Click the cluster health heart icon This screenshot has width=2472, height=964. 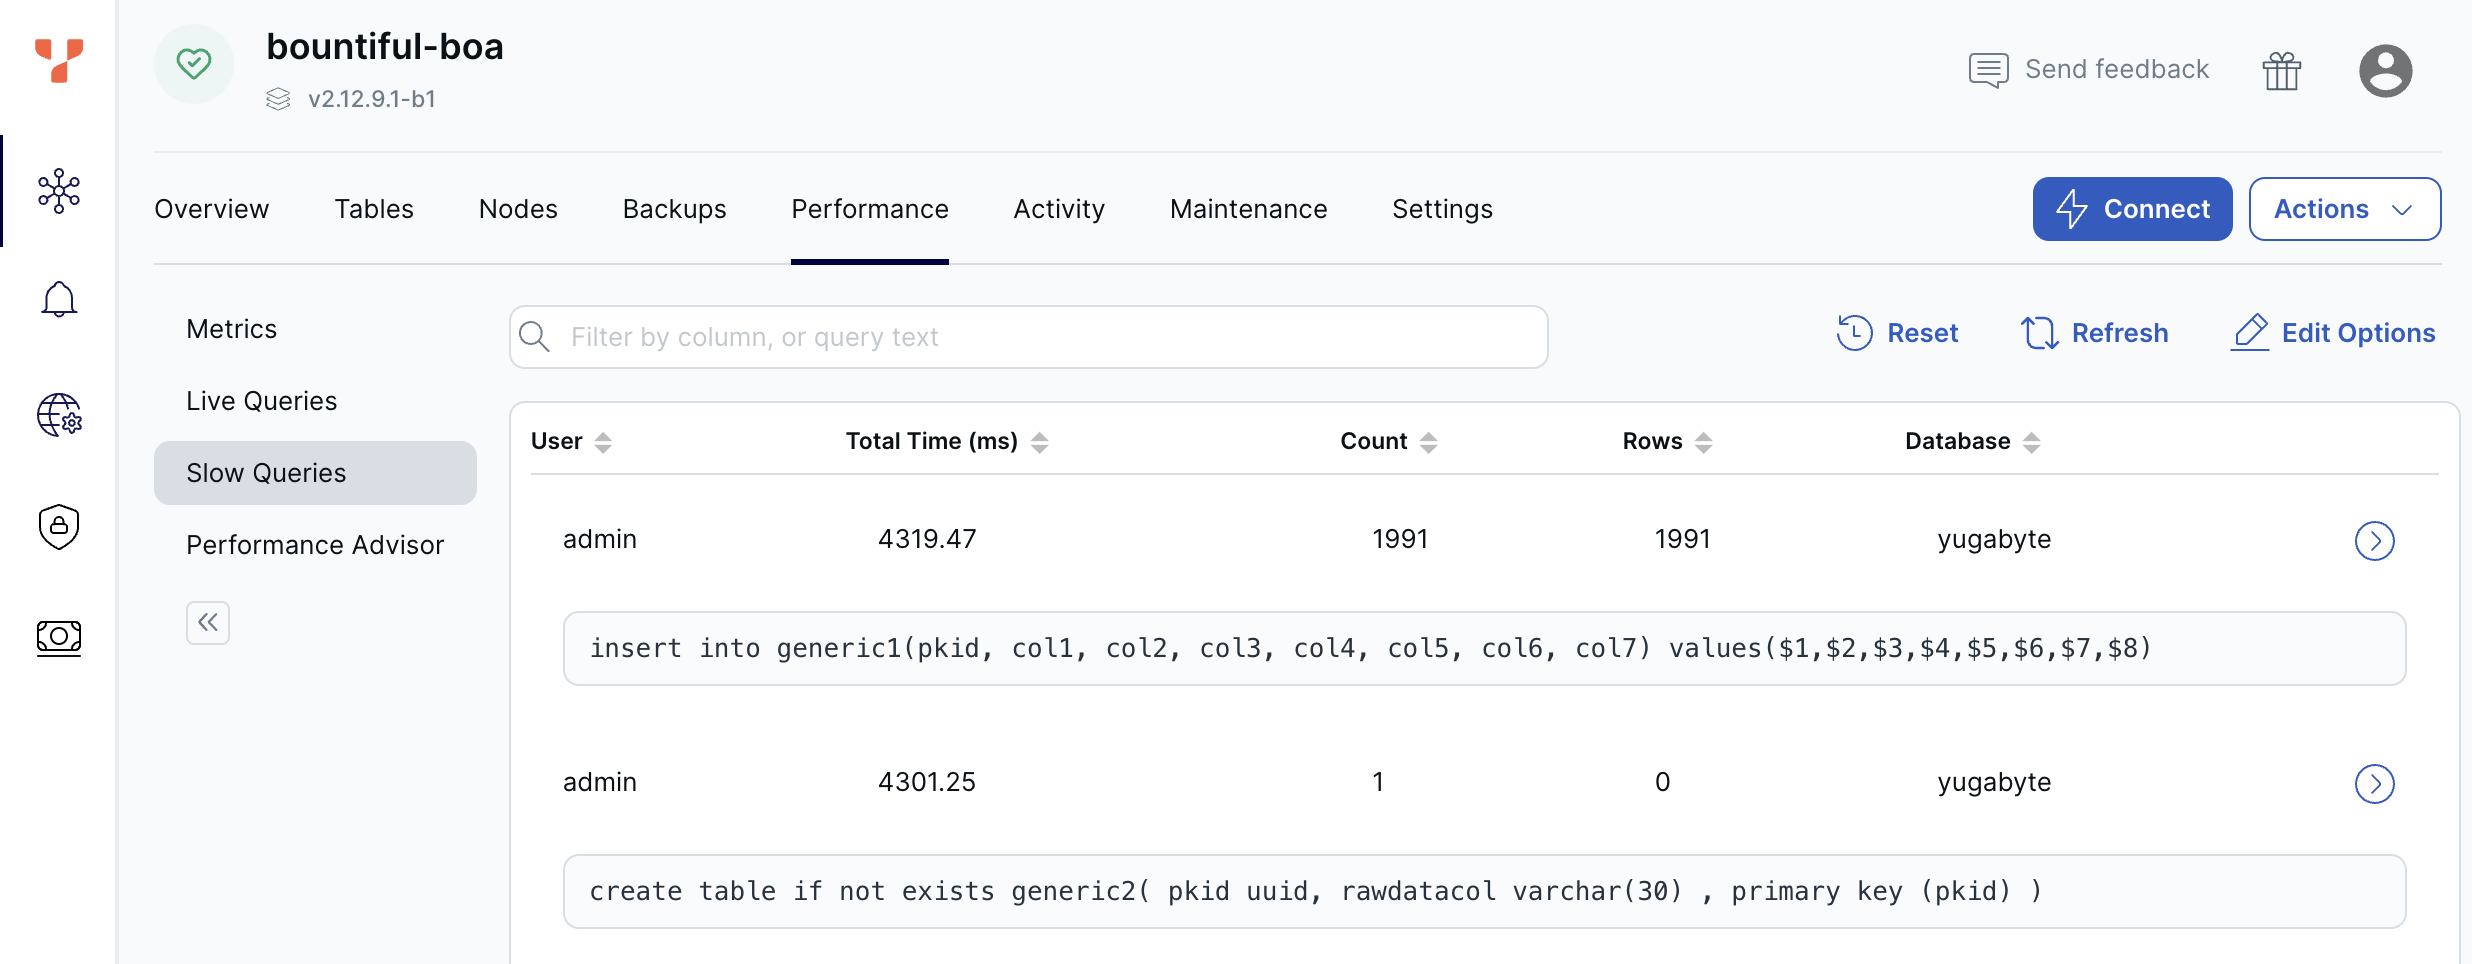(x=194, y=63)
